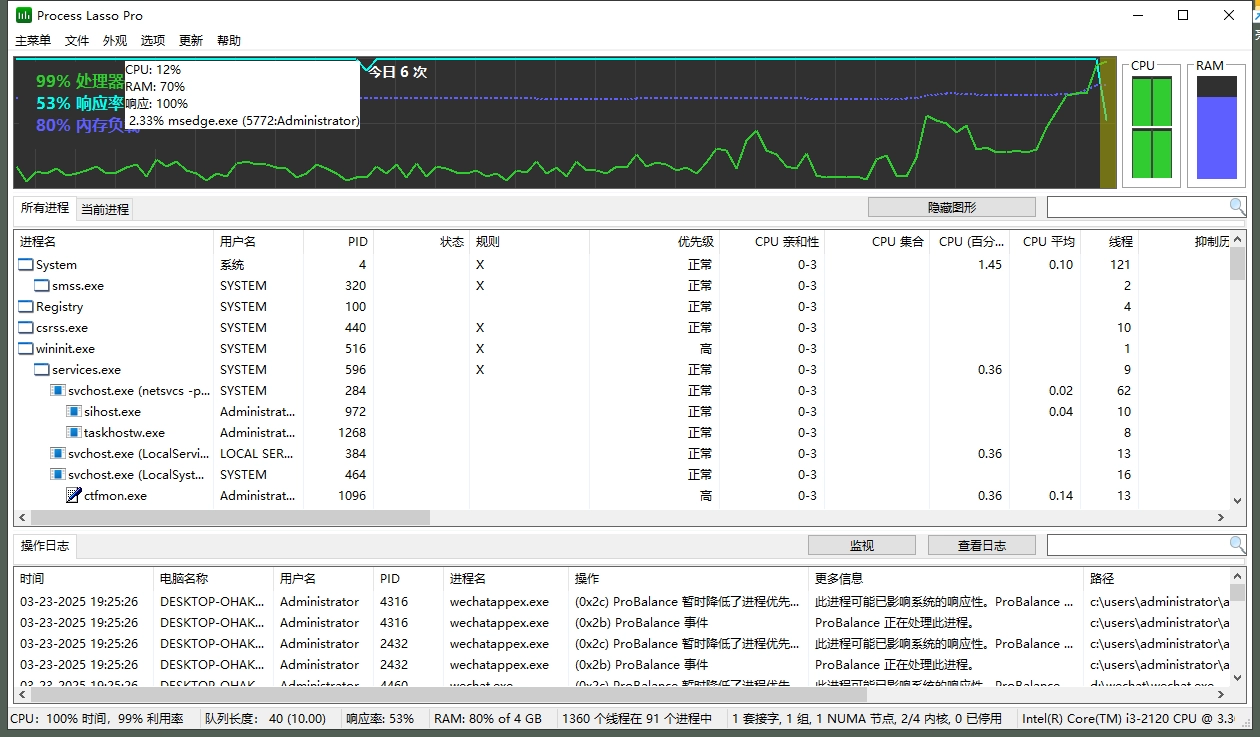Sort the log by 时间 column
This screenshot has height=737, width=1260.
pyautogui.click(x=84, y=578)
